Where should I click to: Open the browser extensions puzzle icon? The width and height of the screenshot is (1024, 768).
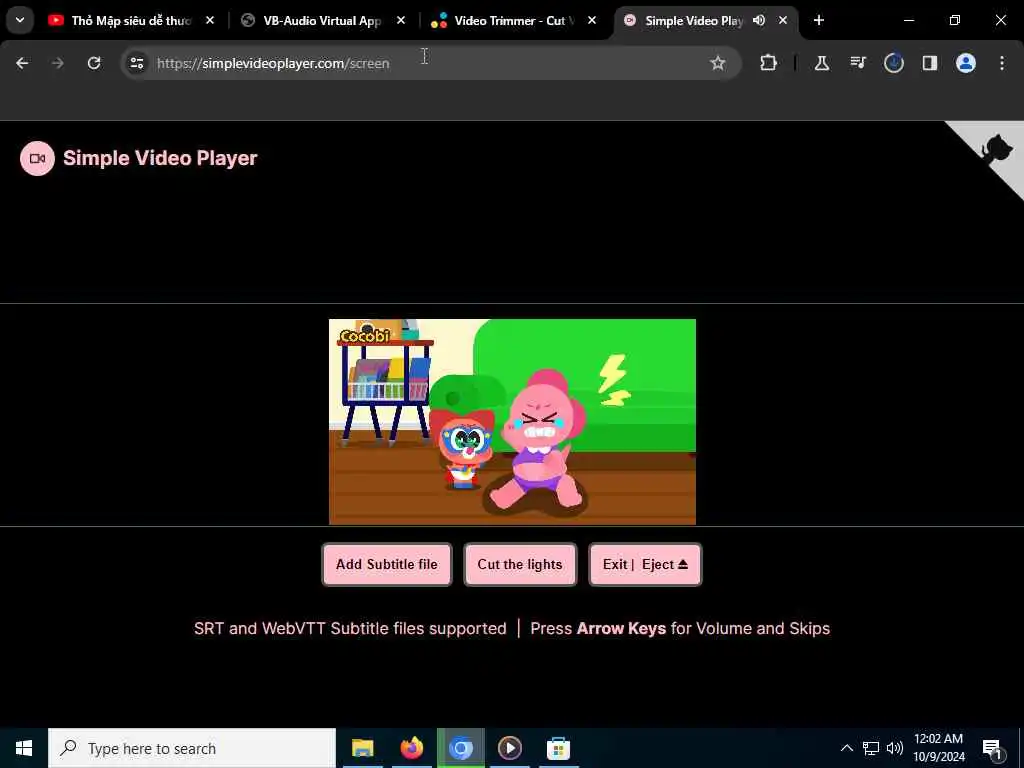pyautogui.click(x=769, y=63)
